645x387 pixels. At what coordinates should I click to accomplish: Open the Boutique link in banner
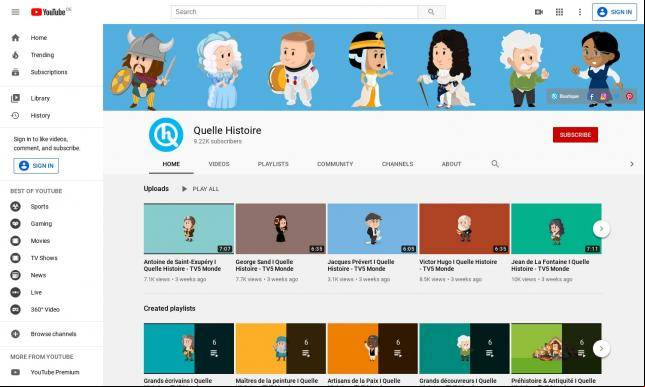[566, 97]
